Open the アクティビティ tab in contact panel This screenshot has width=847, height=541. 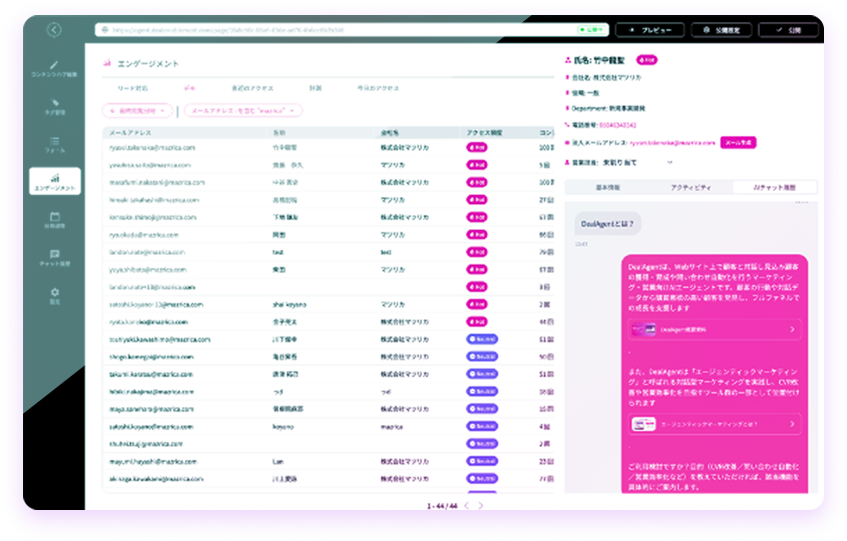pyautogui.click(x=691, y=187)
